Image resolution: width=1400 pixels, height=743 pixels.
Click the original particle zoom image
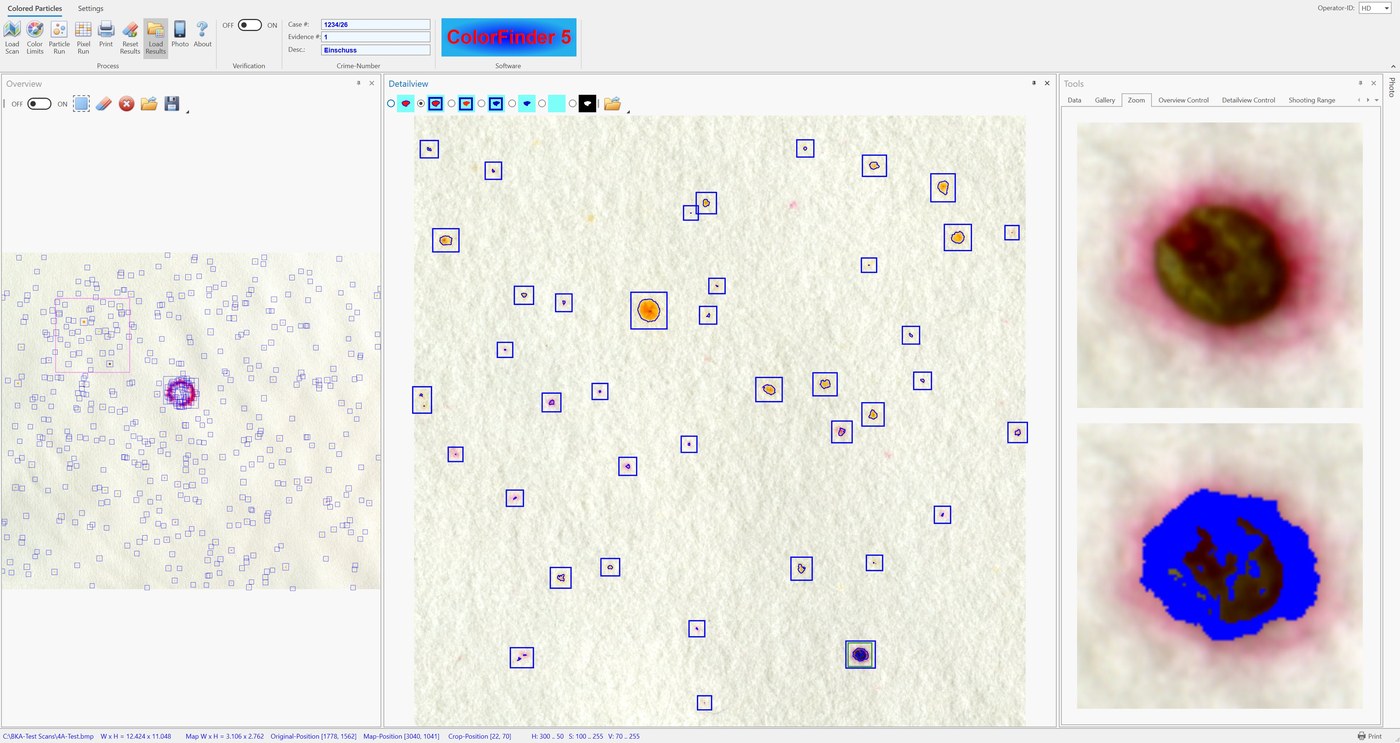click(x=1219, y=265)
